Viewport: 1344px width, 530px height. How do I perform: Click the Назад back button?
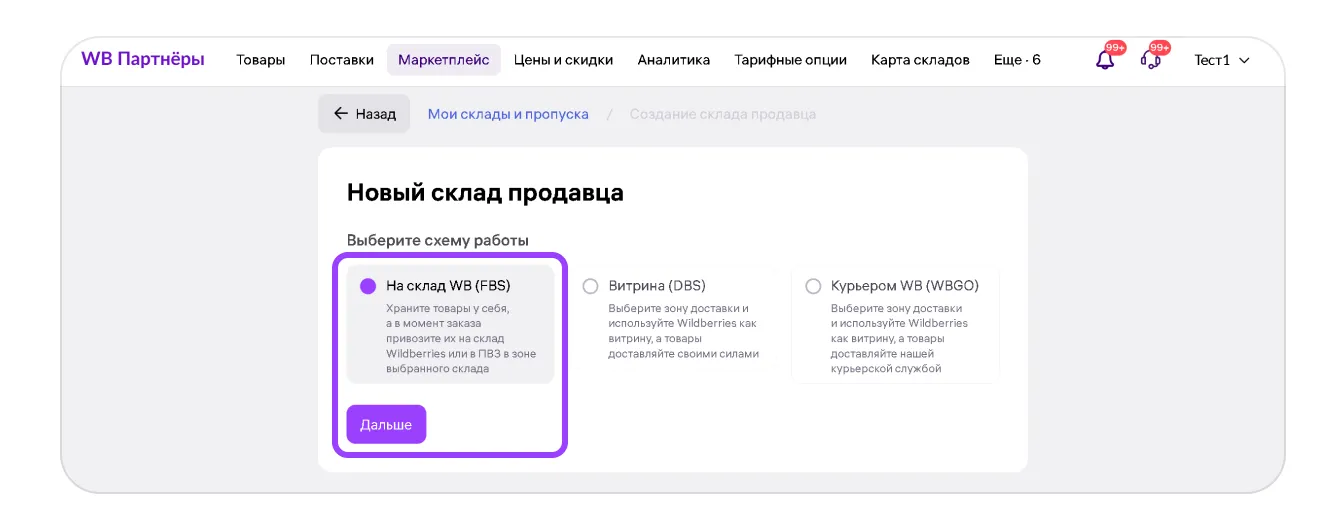pyautogui.click(x=364, y=114)
